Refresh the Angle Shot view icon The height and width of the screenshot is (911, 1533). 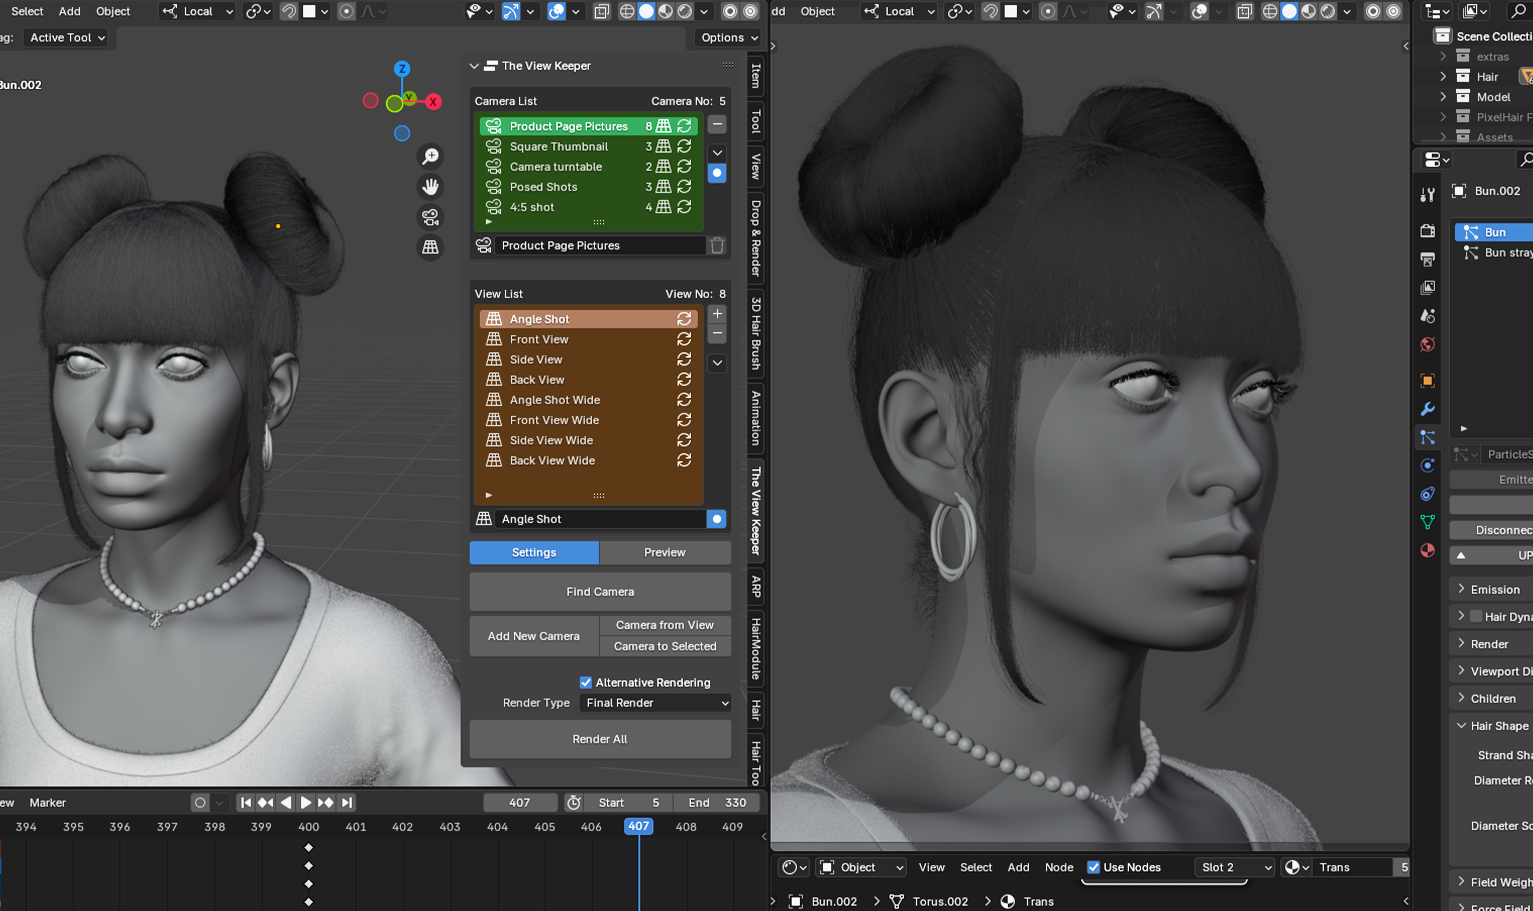point(684,319)
